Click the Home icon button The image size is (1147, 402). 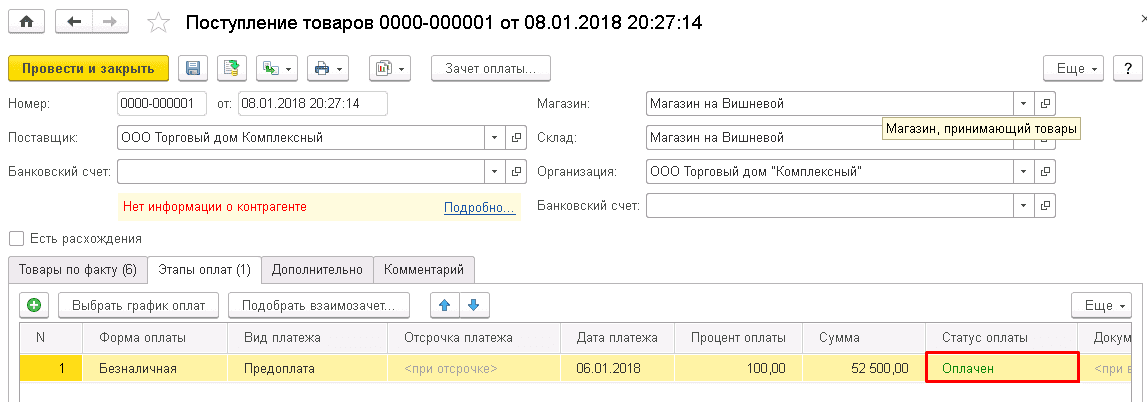(x=26, y=21)
